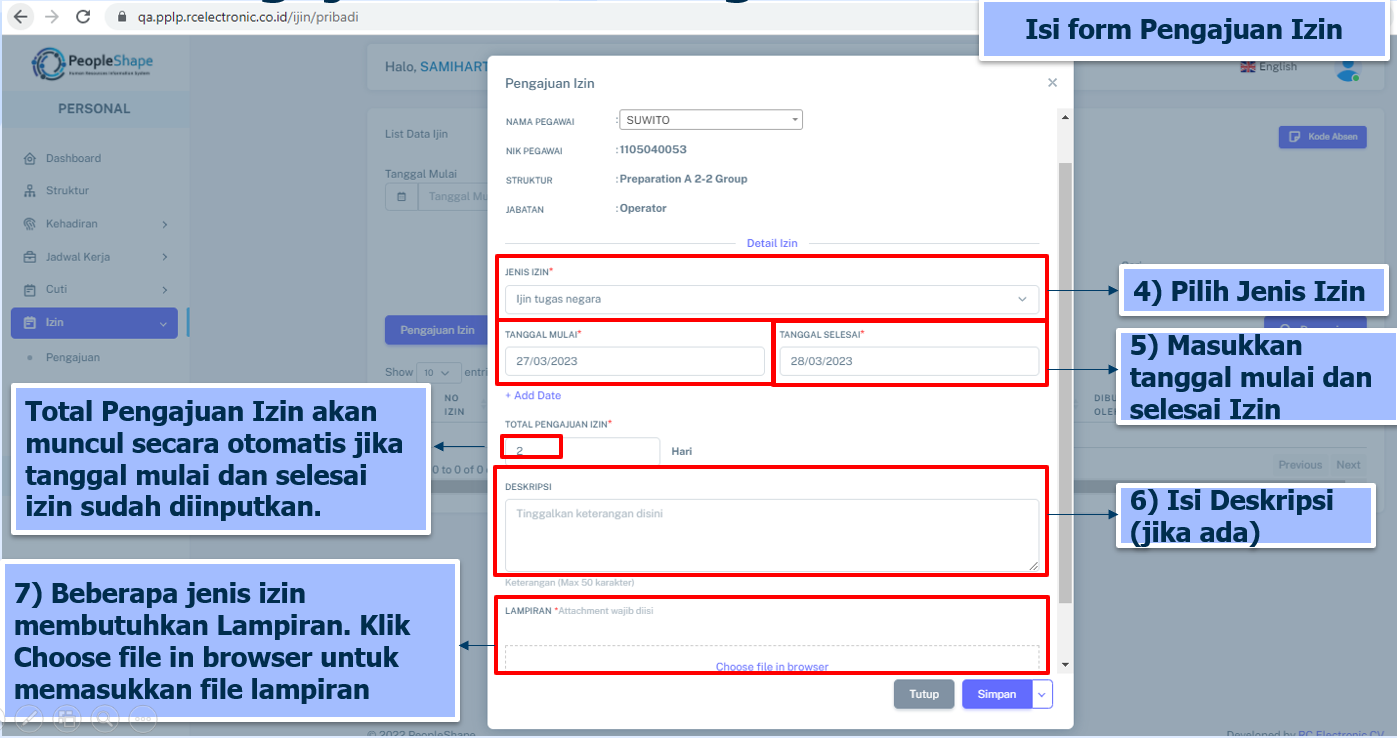This screenshot has width=1397, height=738.
Task: Click the Struktur organization icon
Action: (30, 191)
